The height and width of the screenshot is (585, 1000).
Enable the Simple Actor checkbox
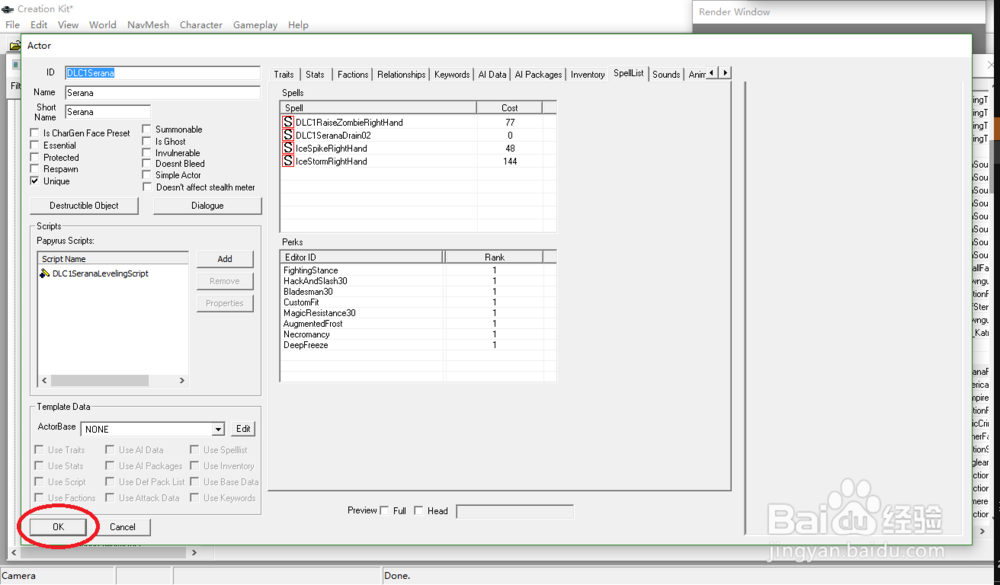(147, 175)
